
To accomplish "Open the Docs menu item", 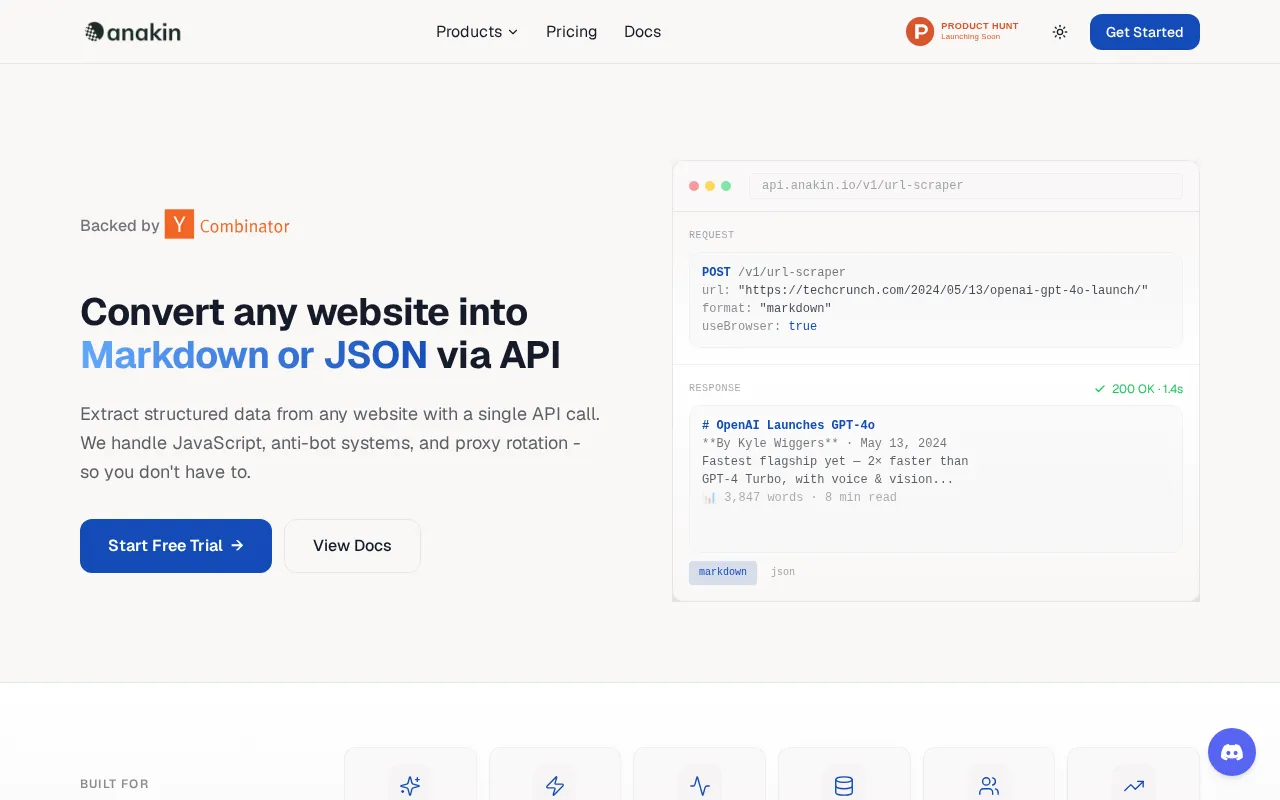I will coord(642,32).
